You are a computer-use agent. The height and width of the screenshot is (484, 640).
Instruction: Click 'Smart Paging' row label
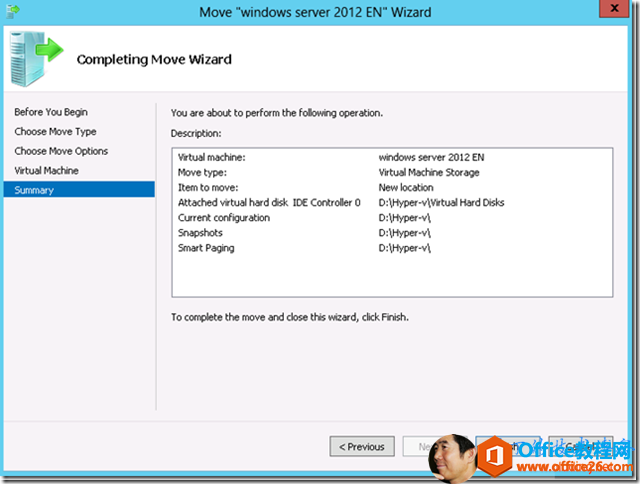pos(206,248)
